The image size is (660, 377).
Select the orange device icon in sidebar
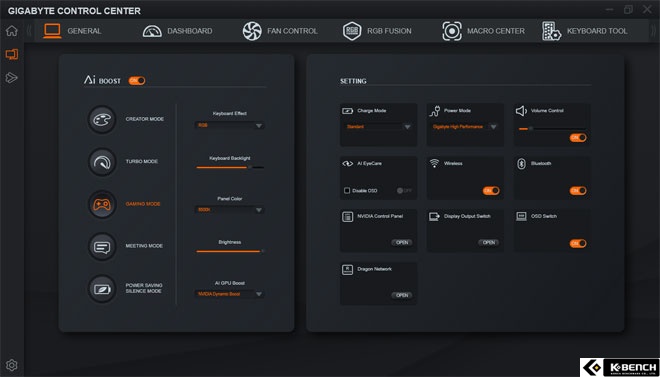click(x=12, y=54)
